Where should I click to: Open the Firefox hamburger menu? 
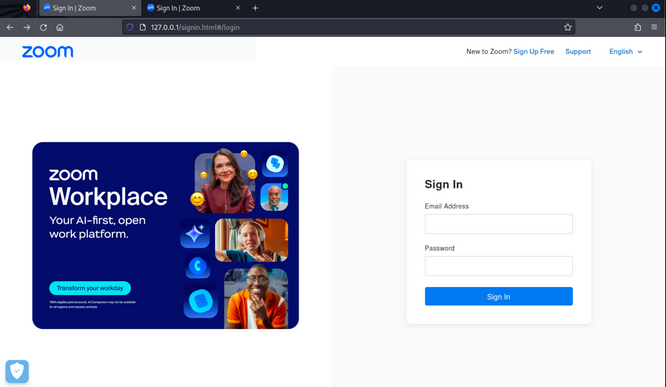pos(654,27)
